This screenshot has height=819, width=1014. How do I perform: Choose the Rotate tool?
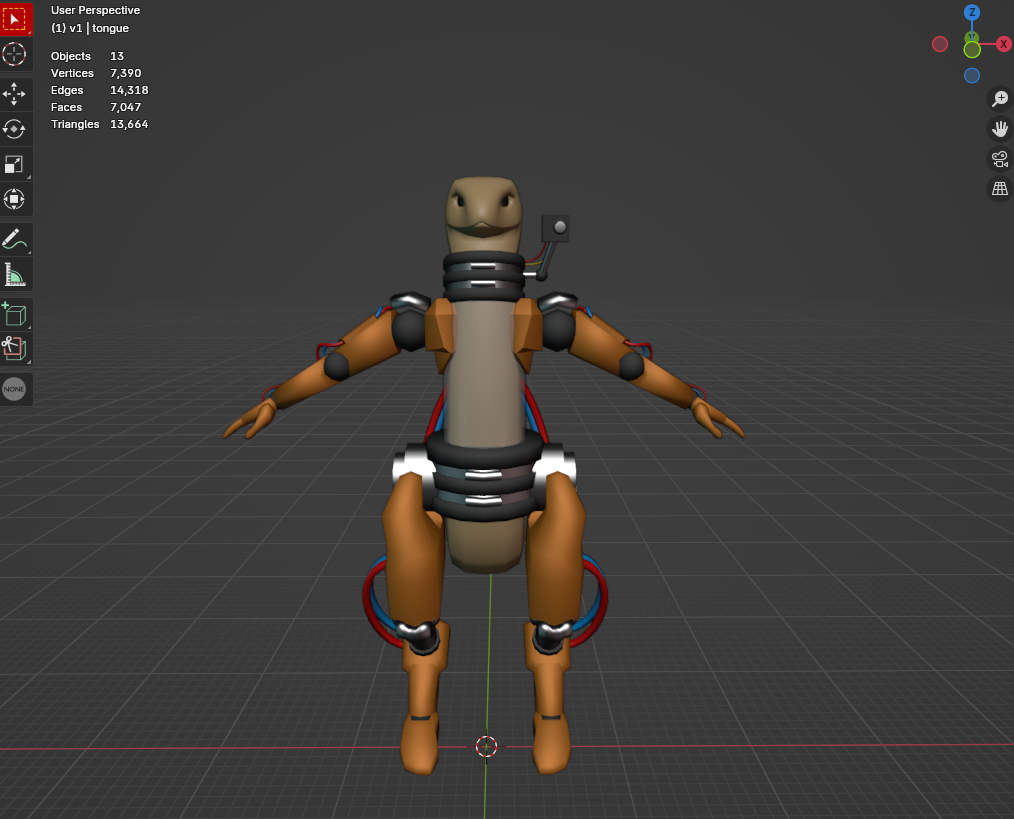pos(15,129)
